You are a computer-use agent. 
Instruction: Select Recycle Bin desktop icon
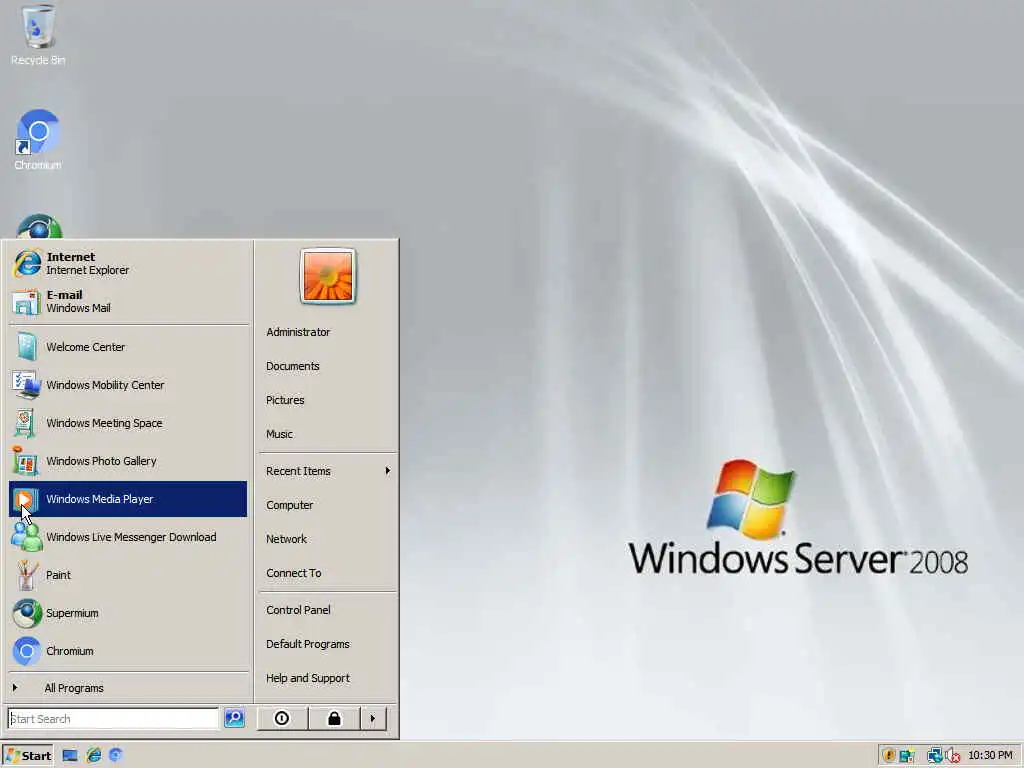point(38,26)
